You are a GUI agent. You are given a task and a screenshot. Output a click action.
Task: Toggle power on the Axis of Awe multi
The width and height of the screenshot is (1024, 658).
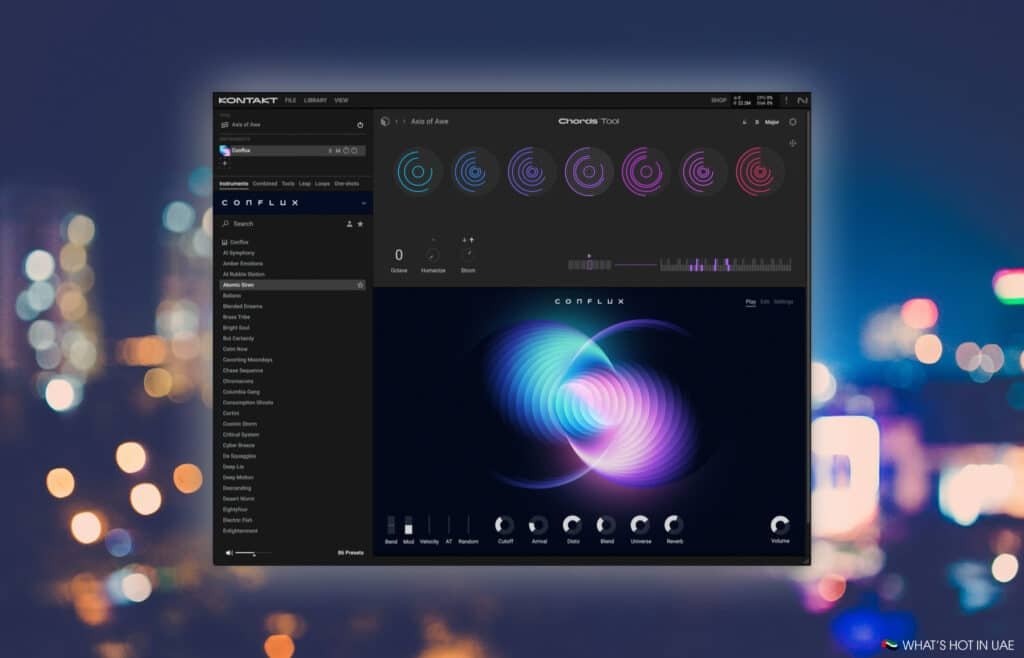(x=360, y=125)
